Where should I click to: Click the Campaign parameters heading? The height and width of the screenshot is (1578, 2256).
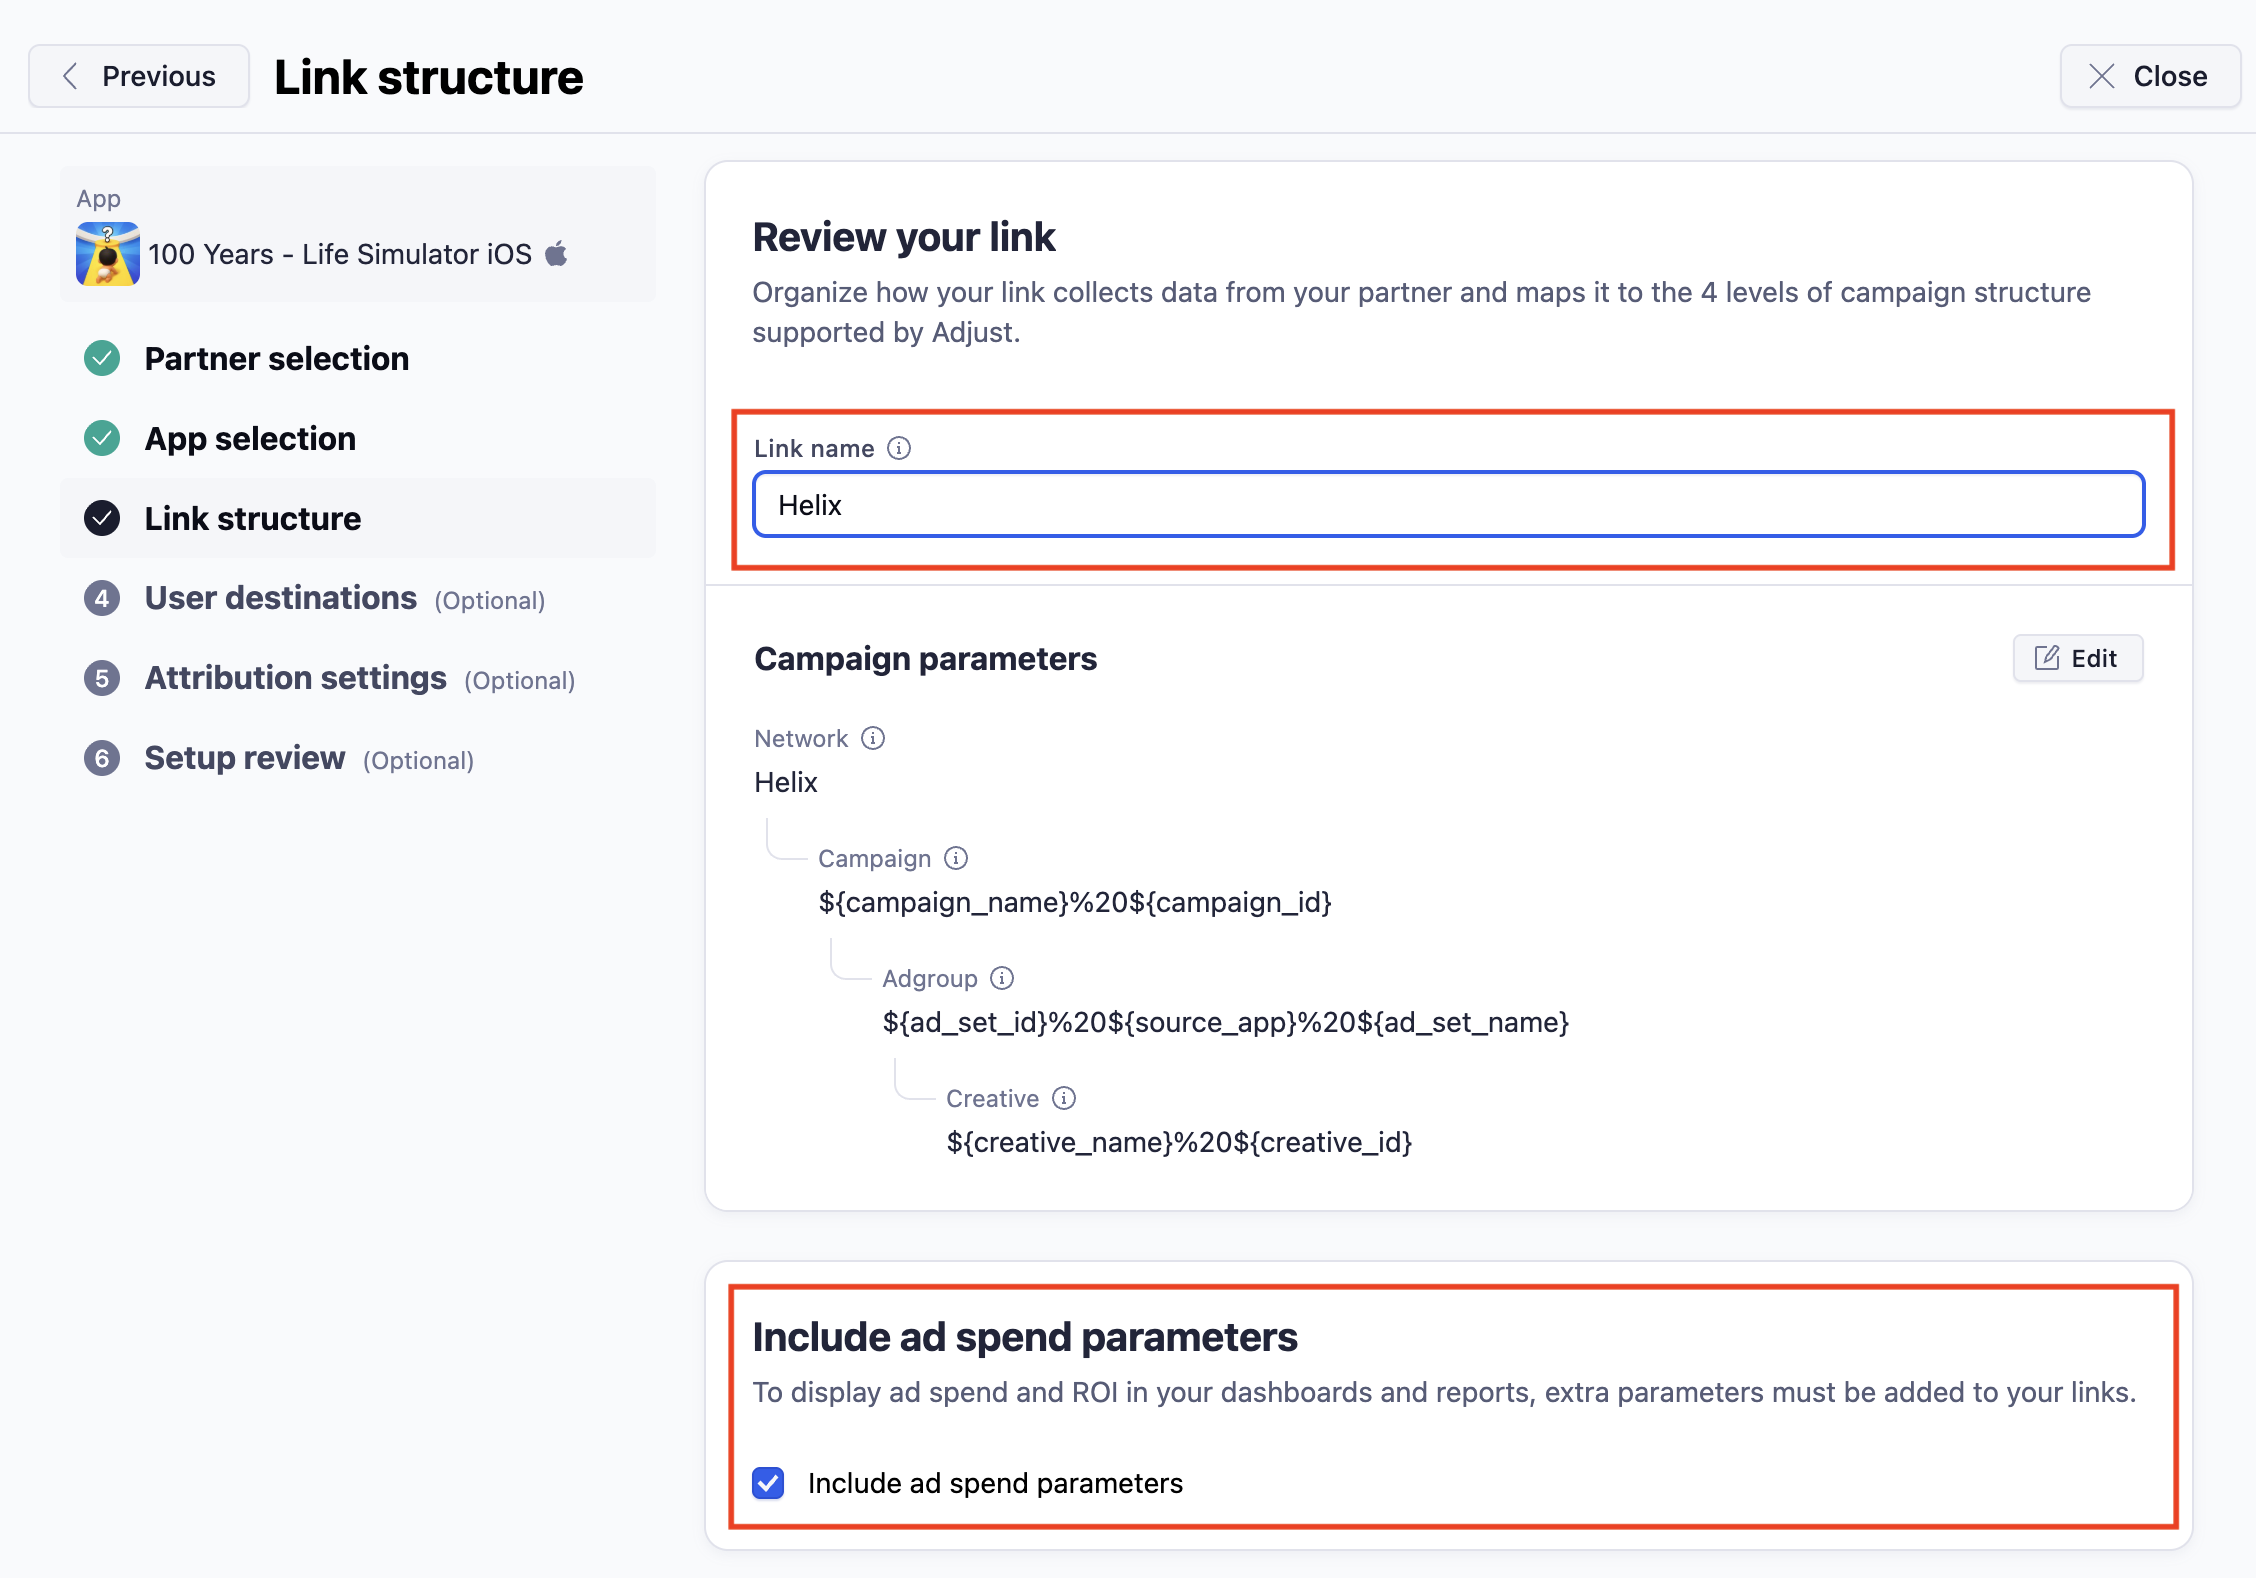point(926,659)
